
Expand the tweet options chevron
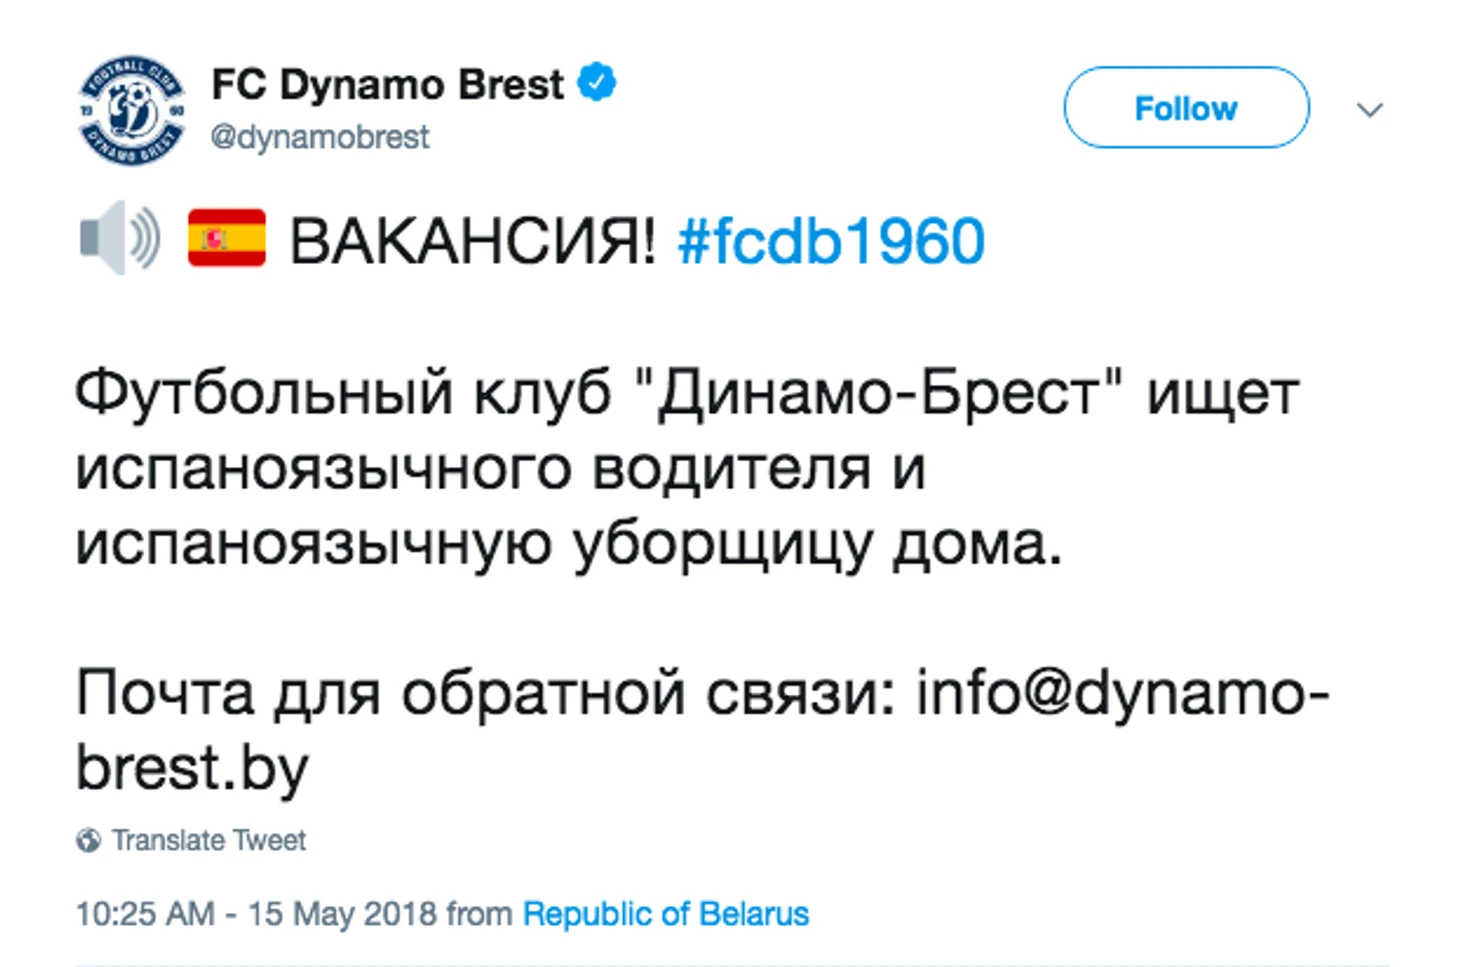pyautogui.click(x=1369, y=109)
